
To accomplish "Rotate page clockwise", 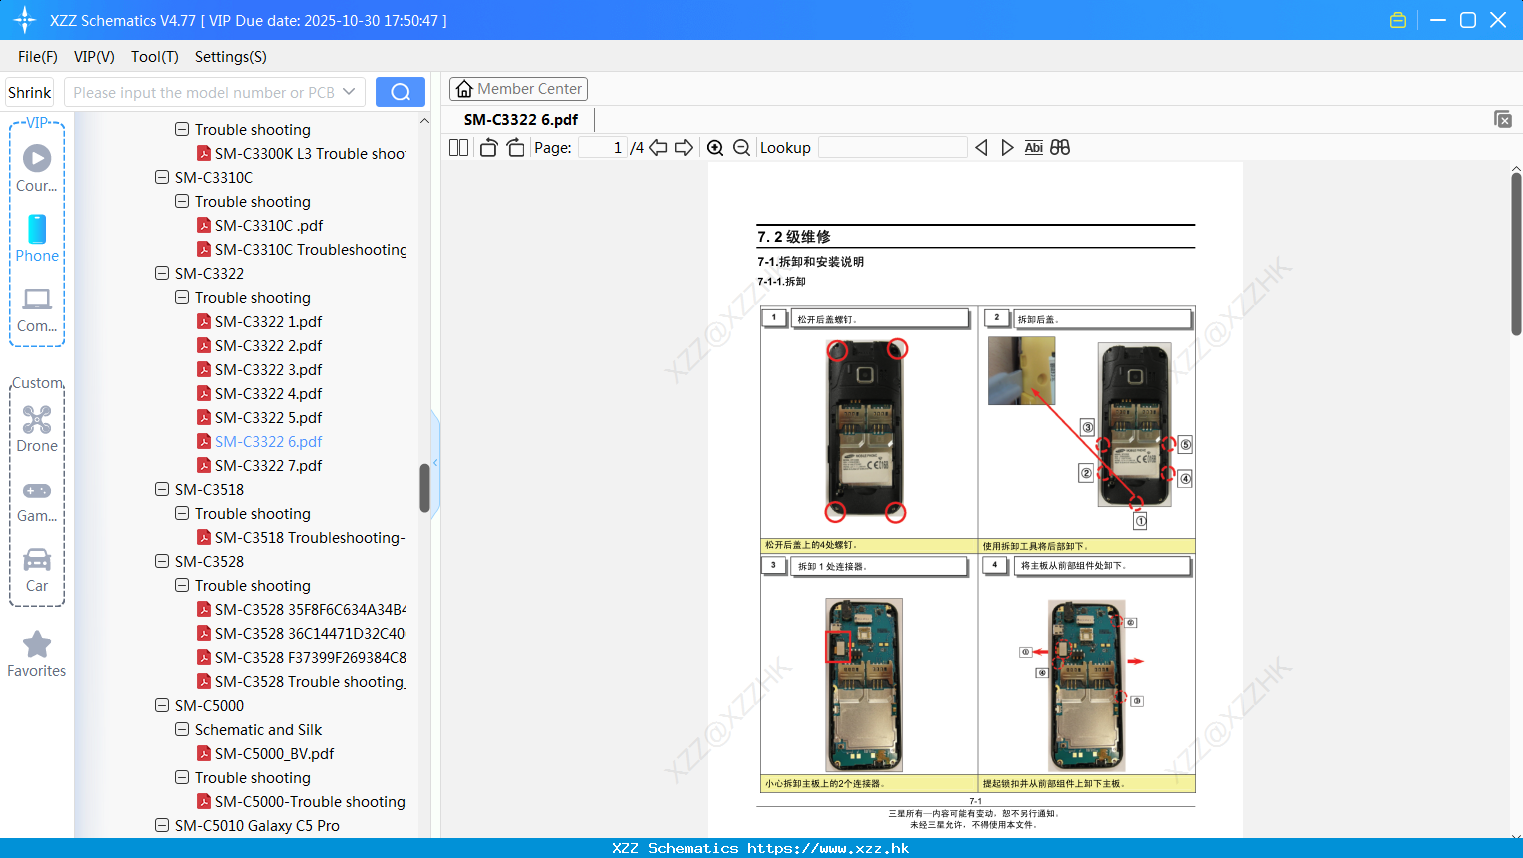I will click(515, 147).
